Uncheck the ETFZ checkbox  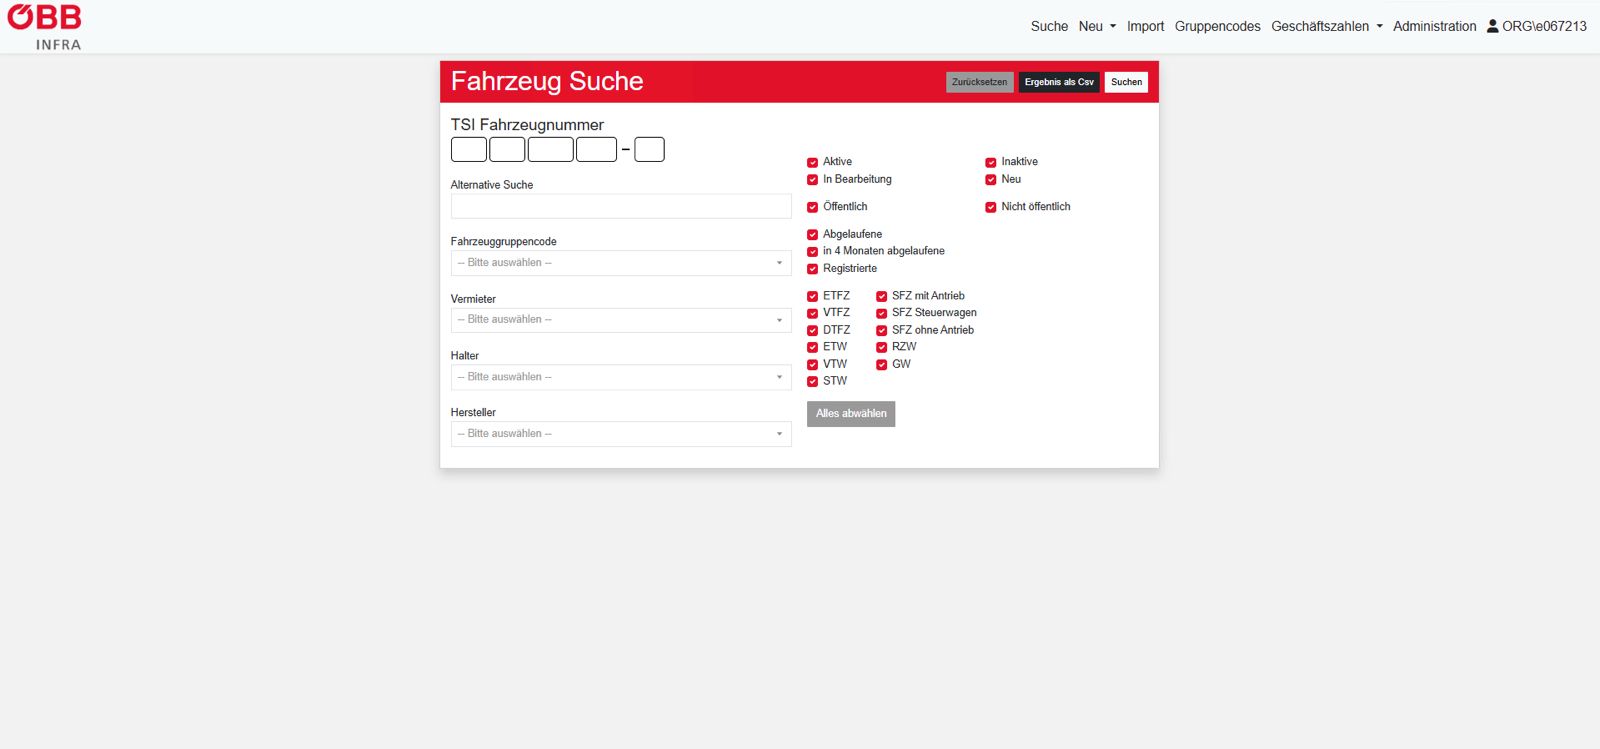click(x=812, y=296)
